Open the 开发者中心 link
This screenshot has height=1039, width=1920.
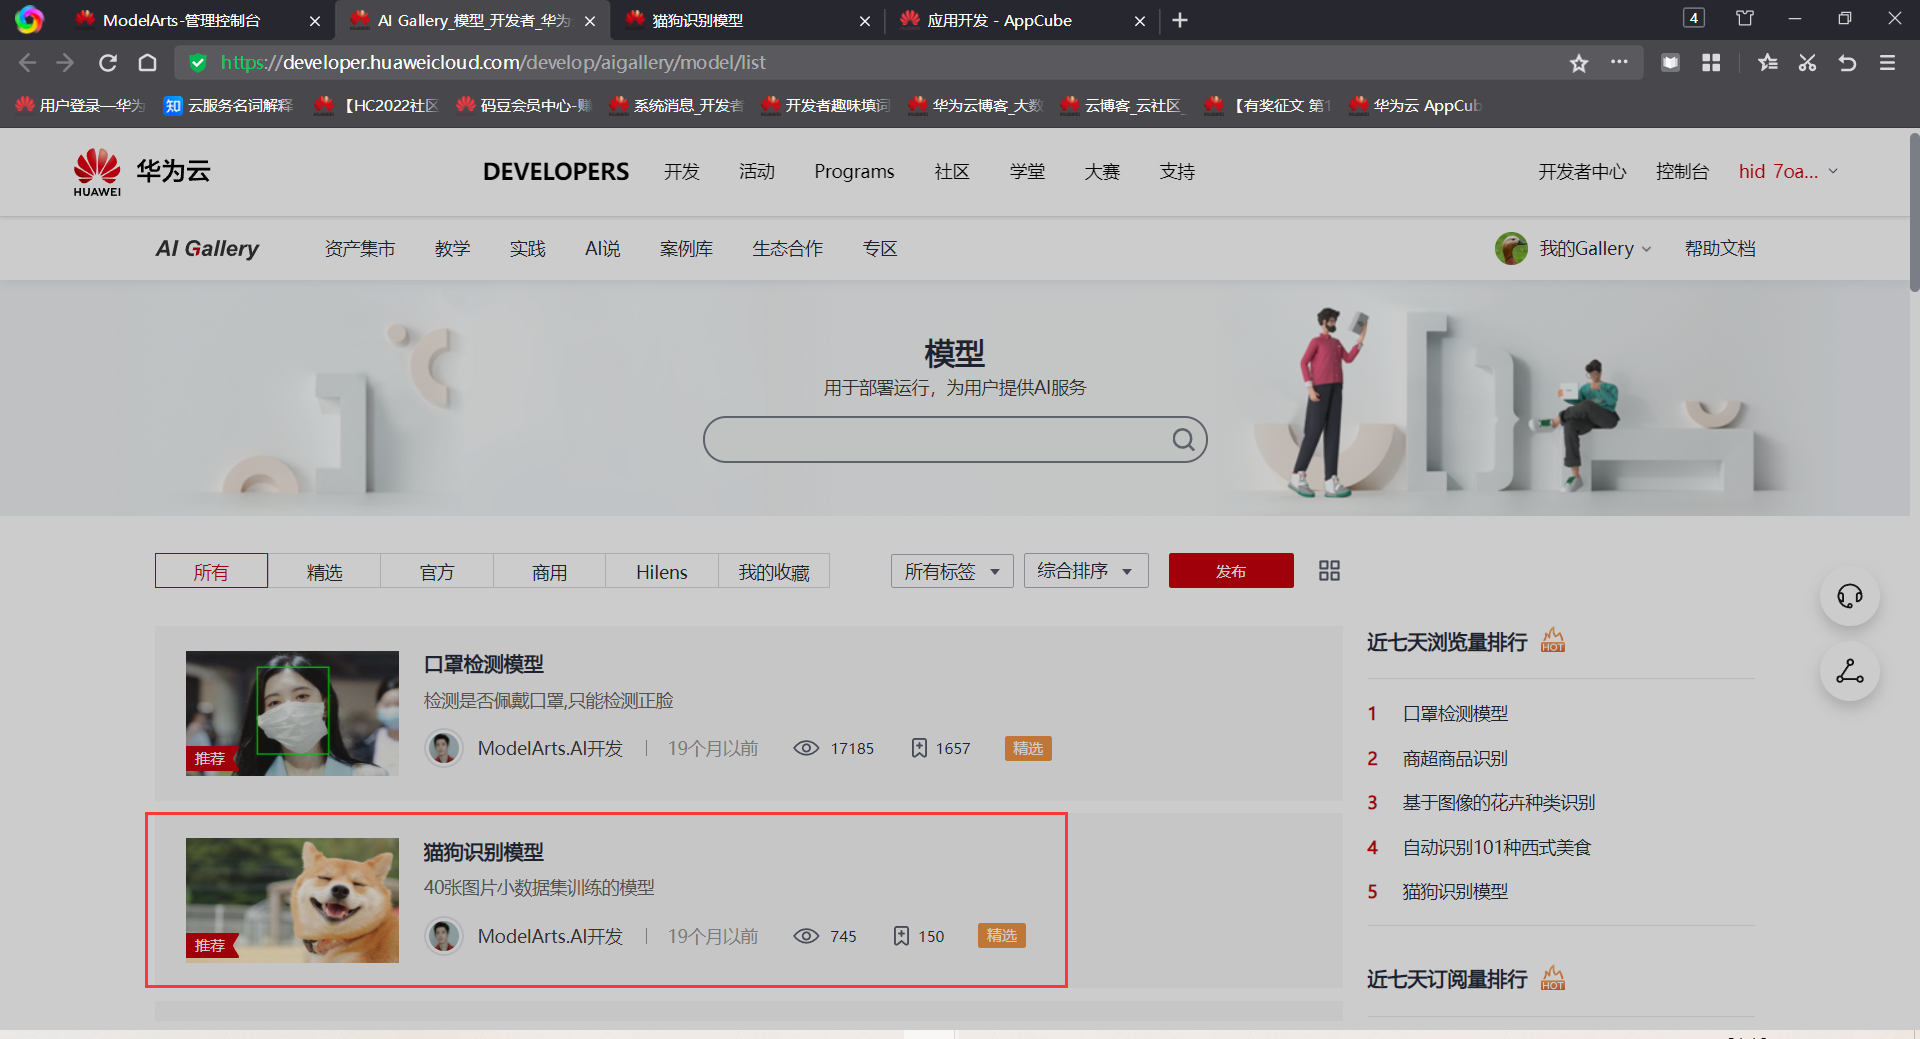[x=1582, y=172]
